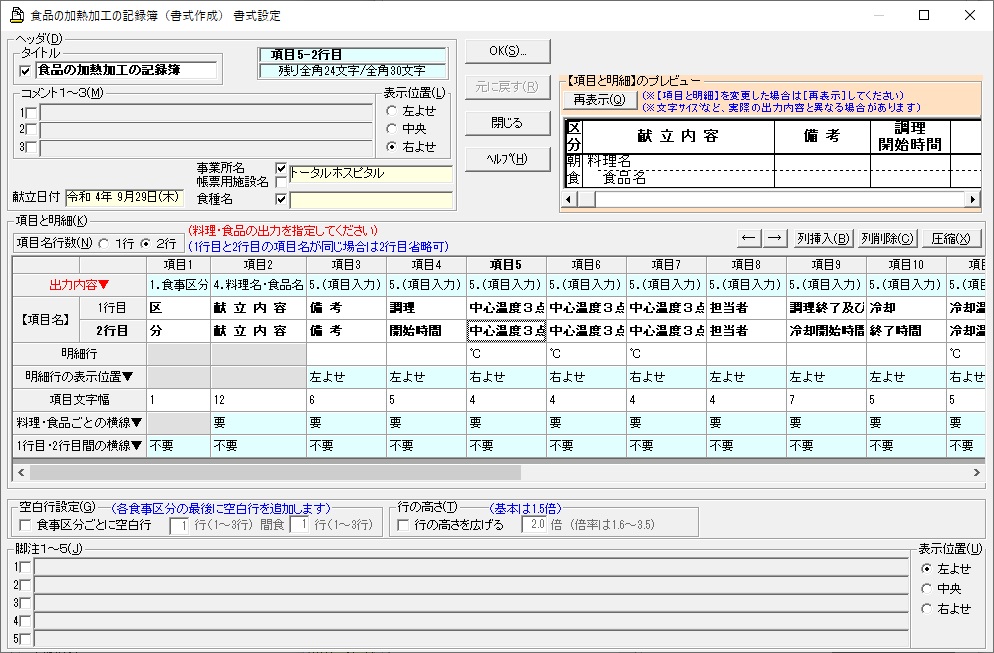Image resolution: width=994 pixels, height=653 pixels.
Task: Click 項目5 detail position cell 右よせ
Action: pos(506,377)
